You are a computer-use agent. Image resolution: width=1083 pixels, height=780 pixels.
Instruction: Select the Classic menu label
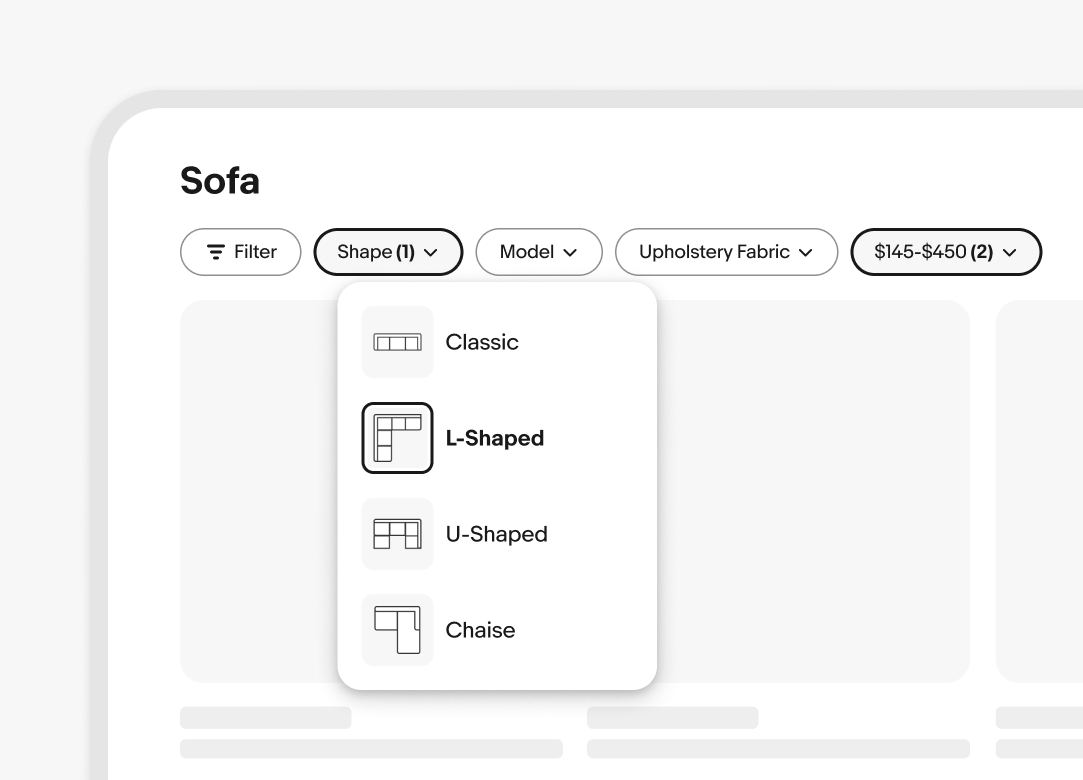482,342
